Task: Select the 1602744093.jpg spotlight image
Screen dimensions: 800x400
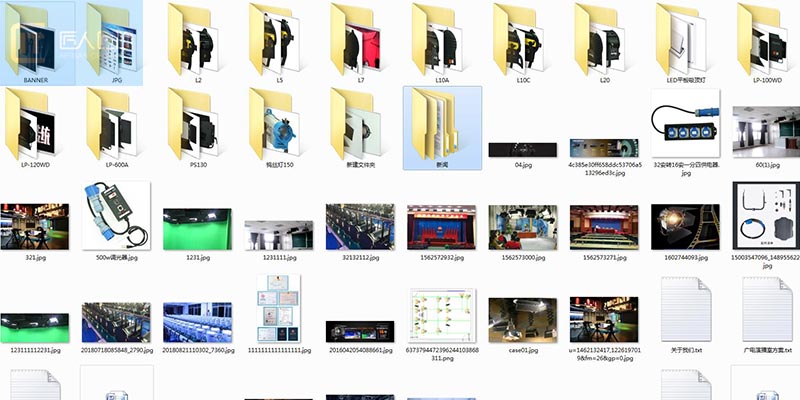Action: (686, 227)
